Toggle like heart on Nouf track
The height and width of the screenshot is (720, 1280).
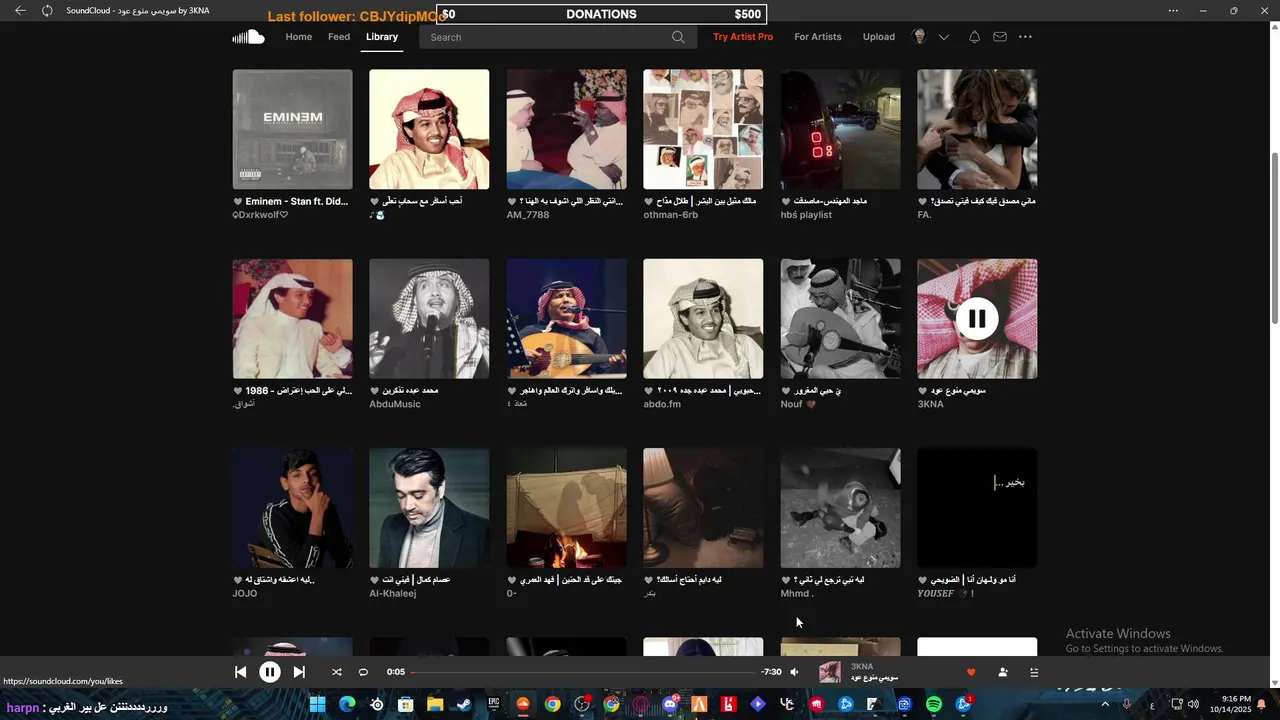pos(786,391)
